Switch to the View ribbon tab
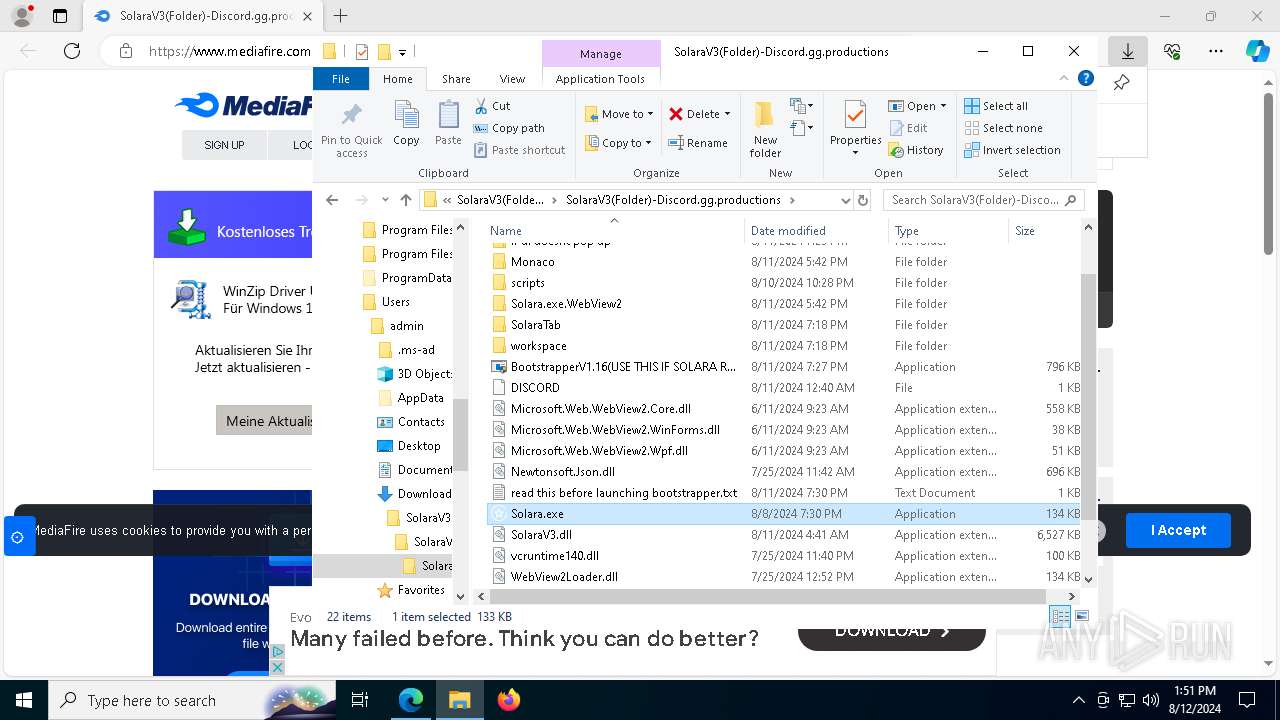The width and height of the screenshot is (1280, 720). [512, 79]
